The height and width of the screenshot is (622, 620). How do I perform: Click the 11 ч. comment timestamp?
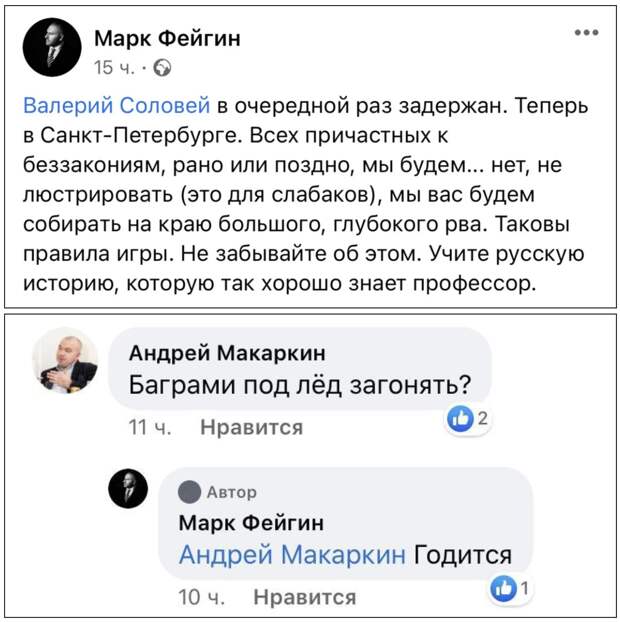[x=150, y=427]
